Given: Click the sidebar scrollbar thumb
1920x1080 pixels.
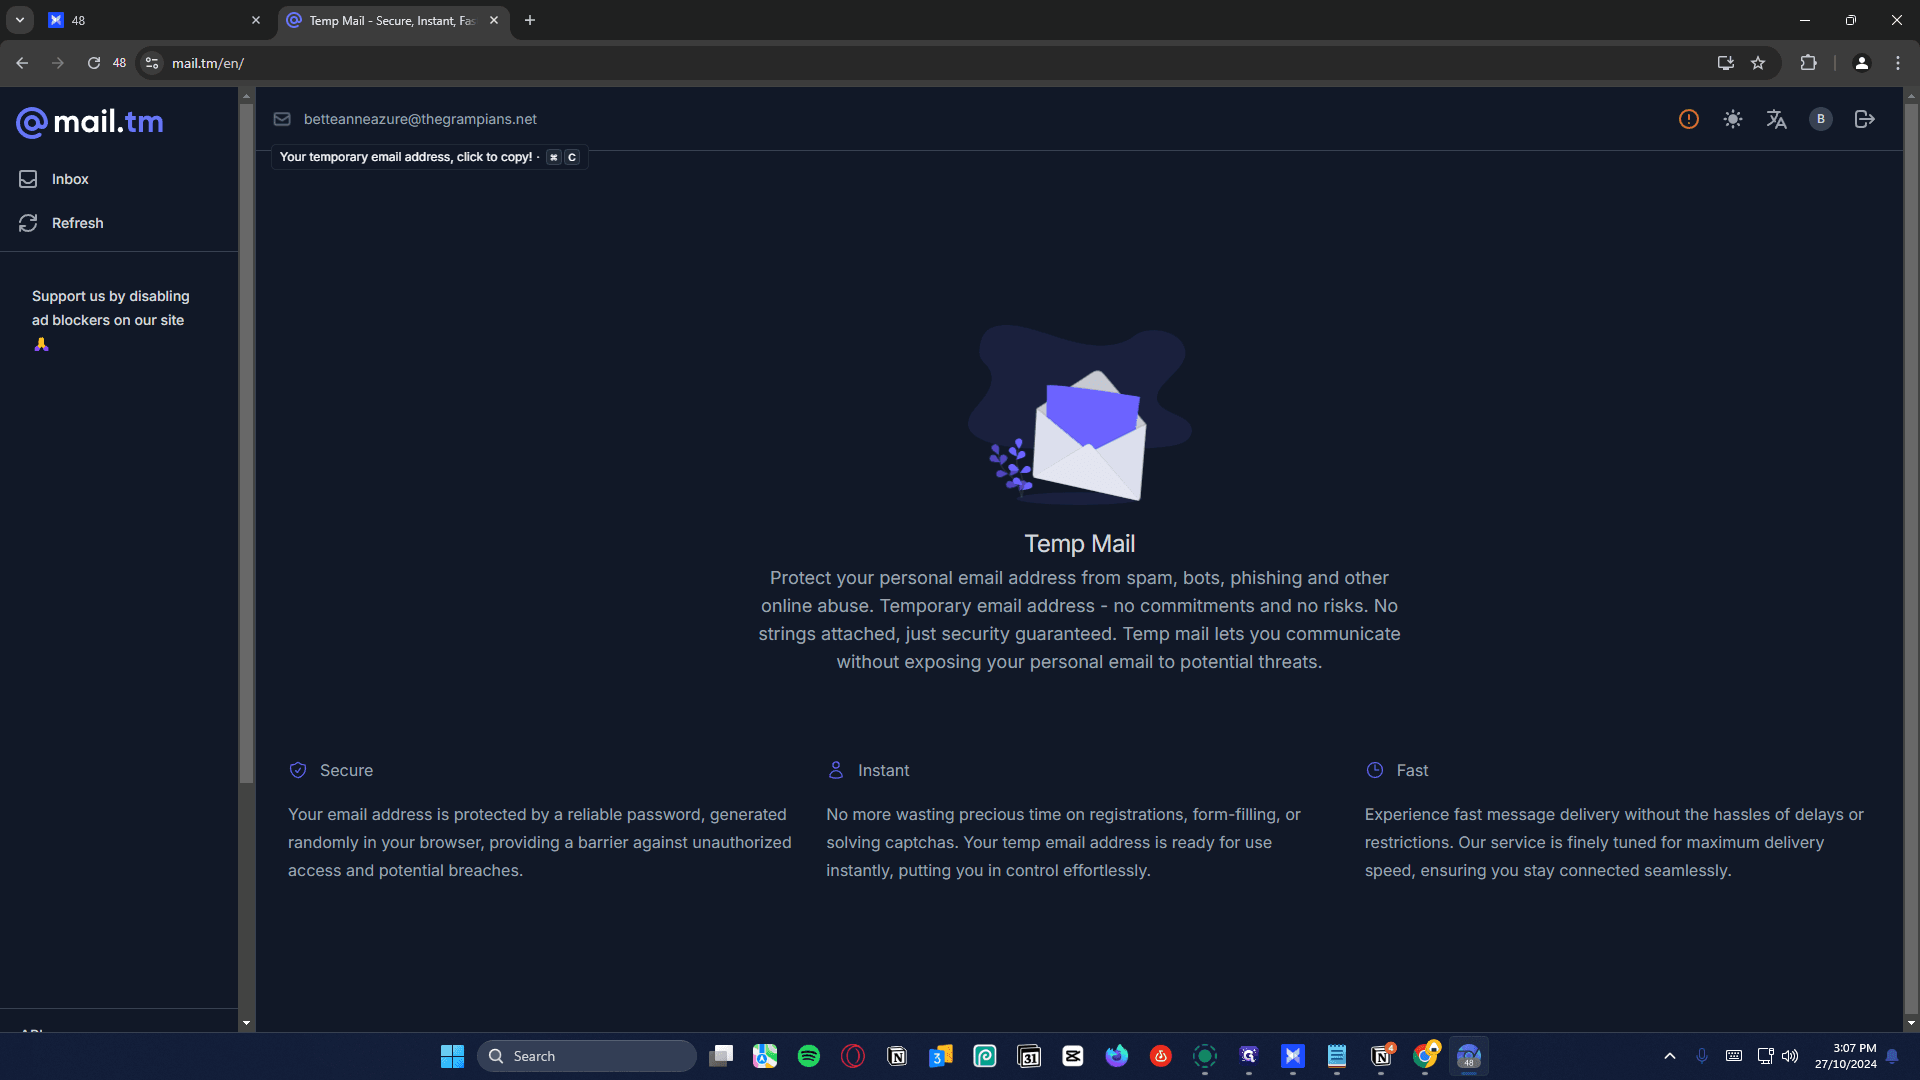Looking at the screenshot, I should pos(246,443).
